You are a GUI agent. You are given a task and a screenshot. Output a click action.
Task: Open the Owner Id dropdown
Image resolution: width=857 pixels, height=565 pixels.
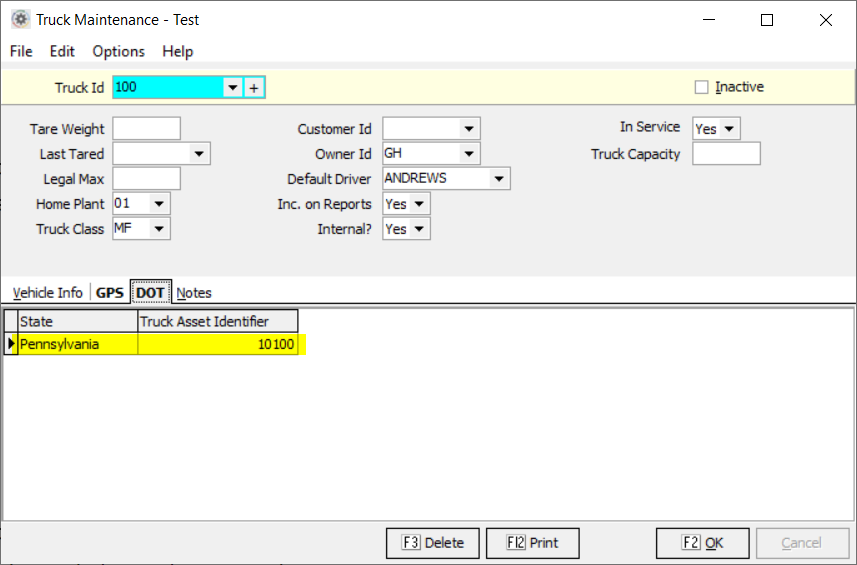pyautogui.click(x=469, y=154)
